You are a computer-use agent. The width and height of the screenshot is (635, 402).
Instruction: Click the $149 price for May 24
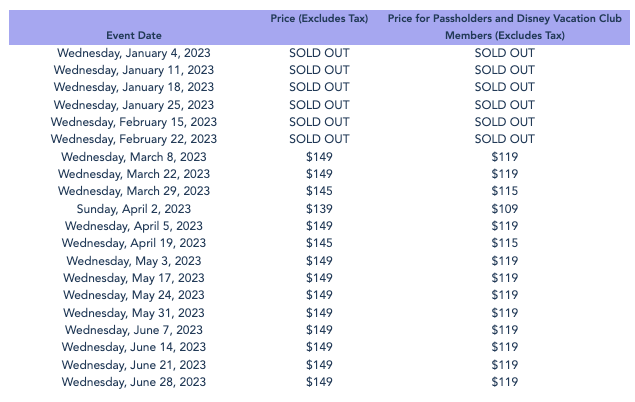(319, 295)
